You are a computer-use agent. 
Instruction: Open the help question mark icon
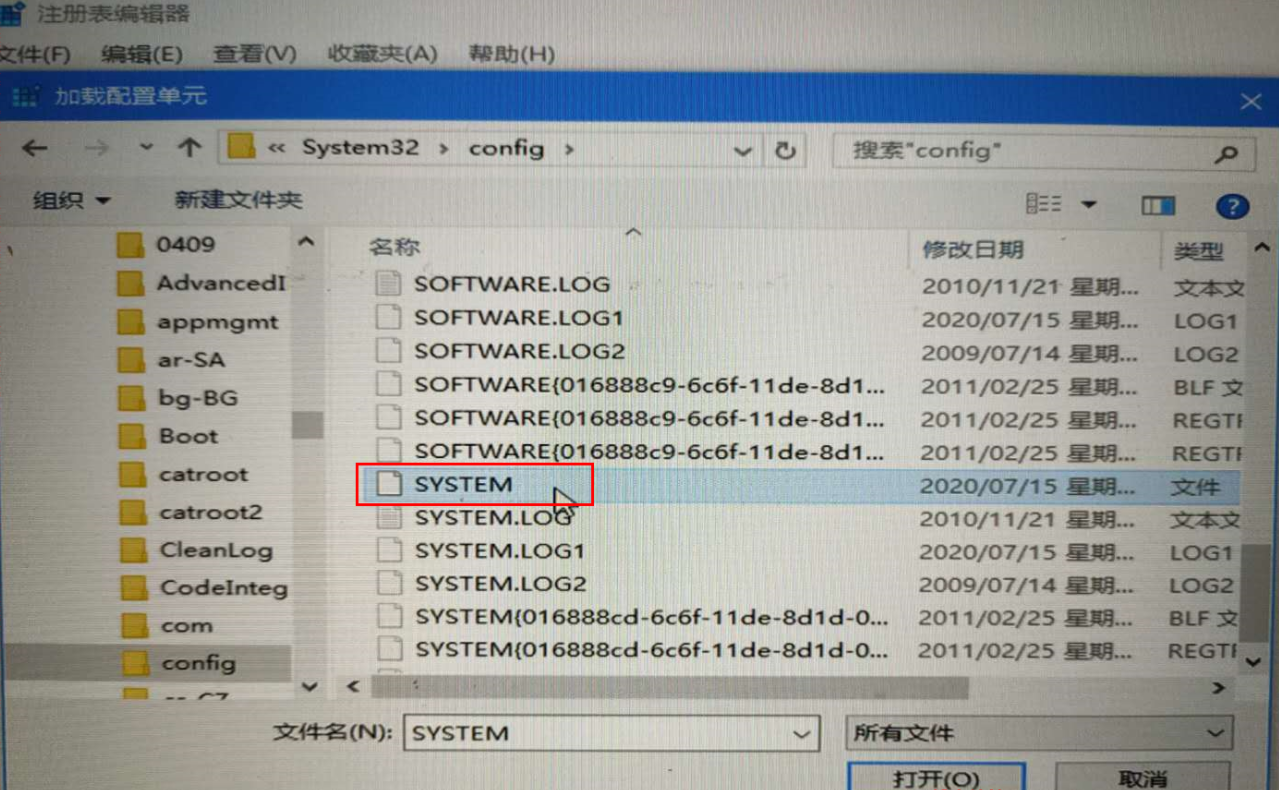(1232, 205)
